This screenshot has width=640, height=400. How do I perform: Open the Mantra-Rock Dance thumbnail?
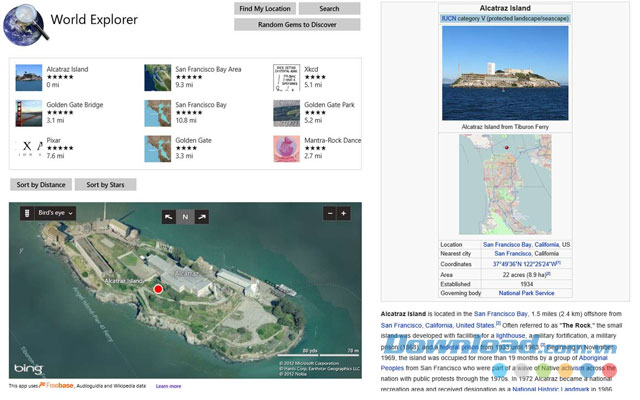[287, 149]
